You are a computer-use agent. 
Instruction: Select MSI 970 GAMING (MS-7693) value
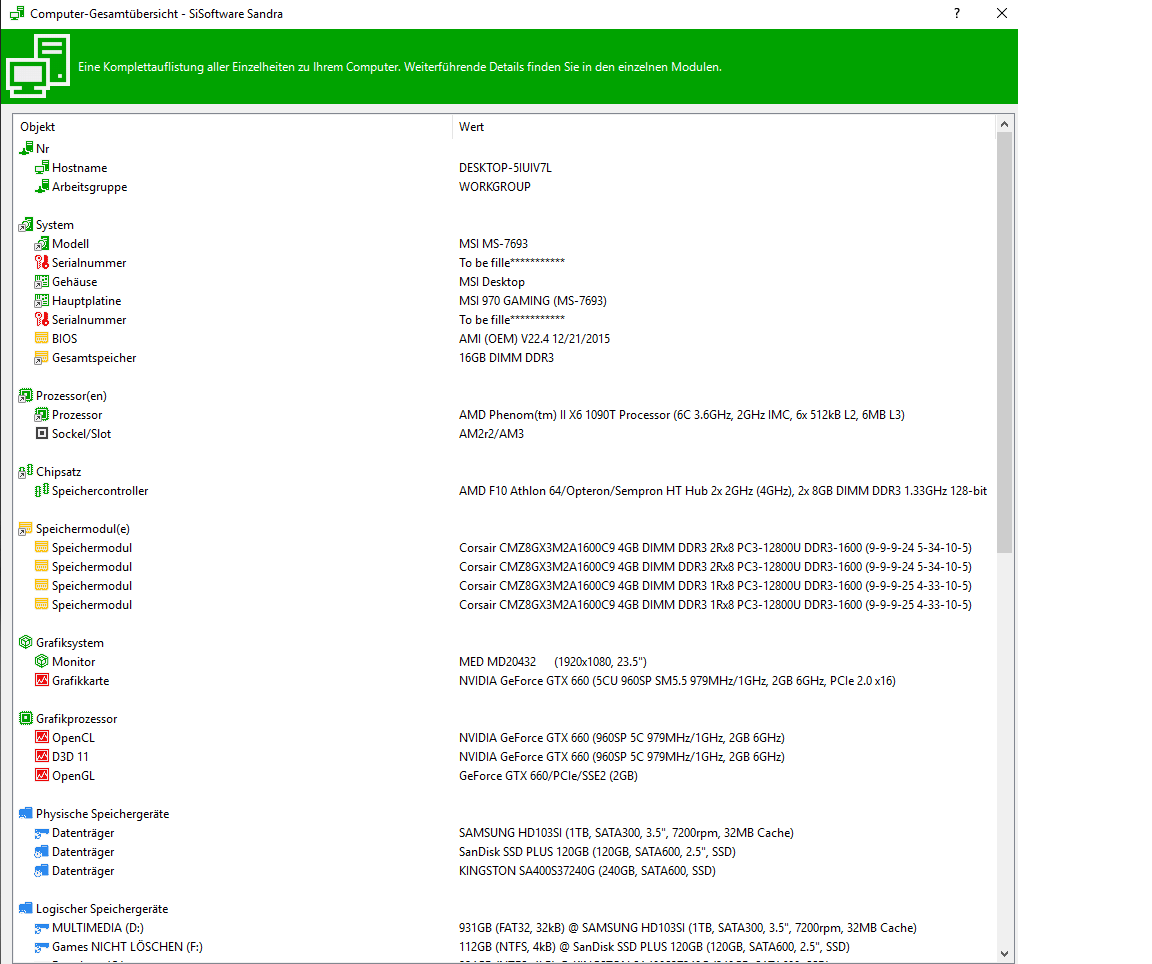tap(533, 301)
